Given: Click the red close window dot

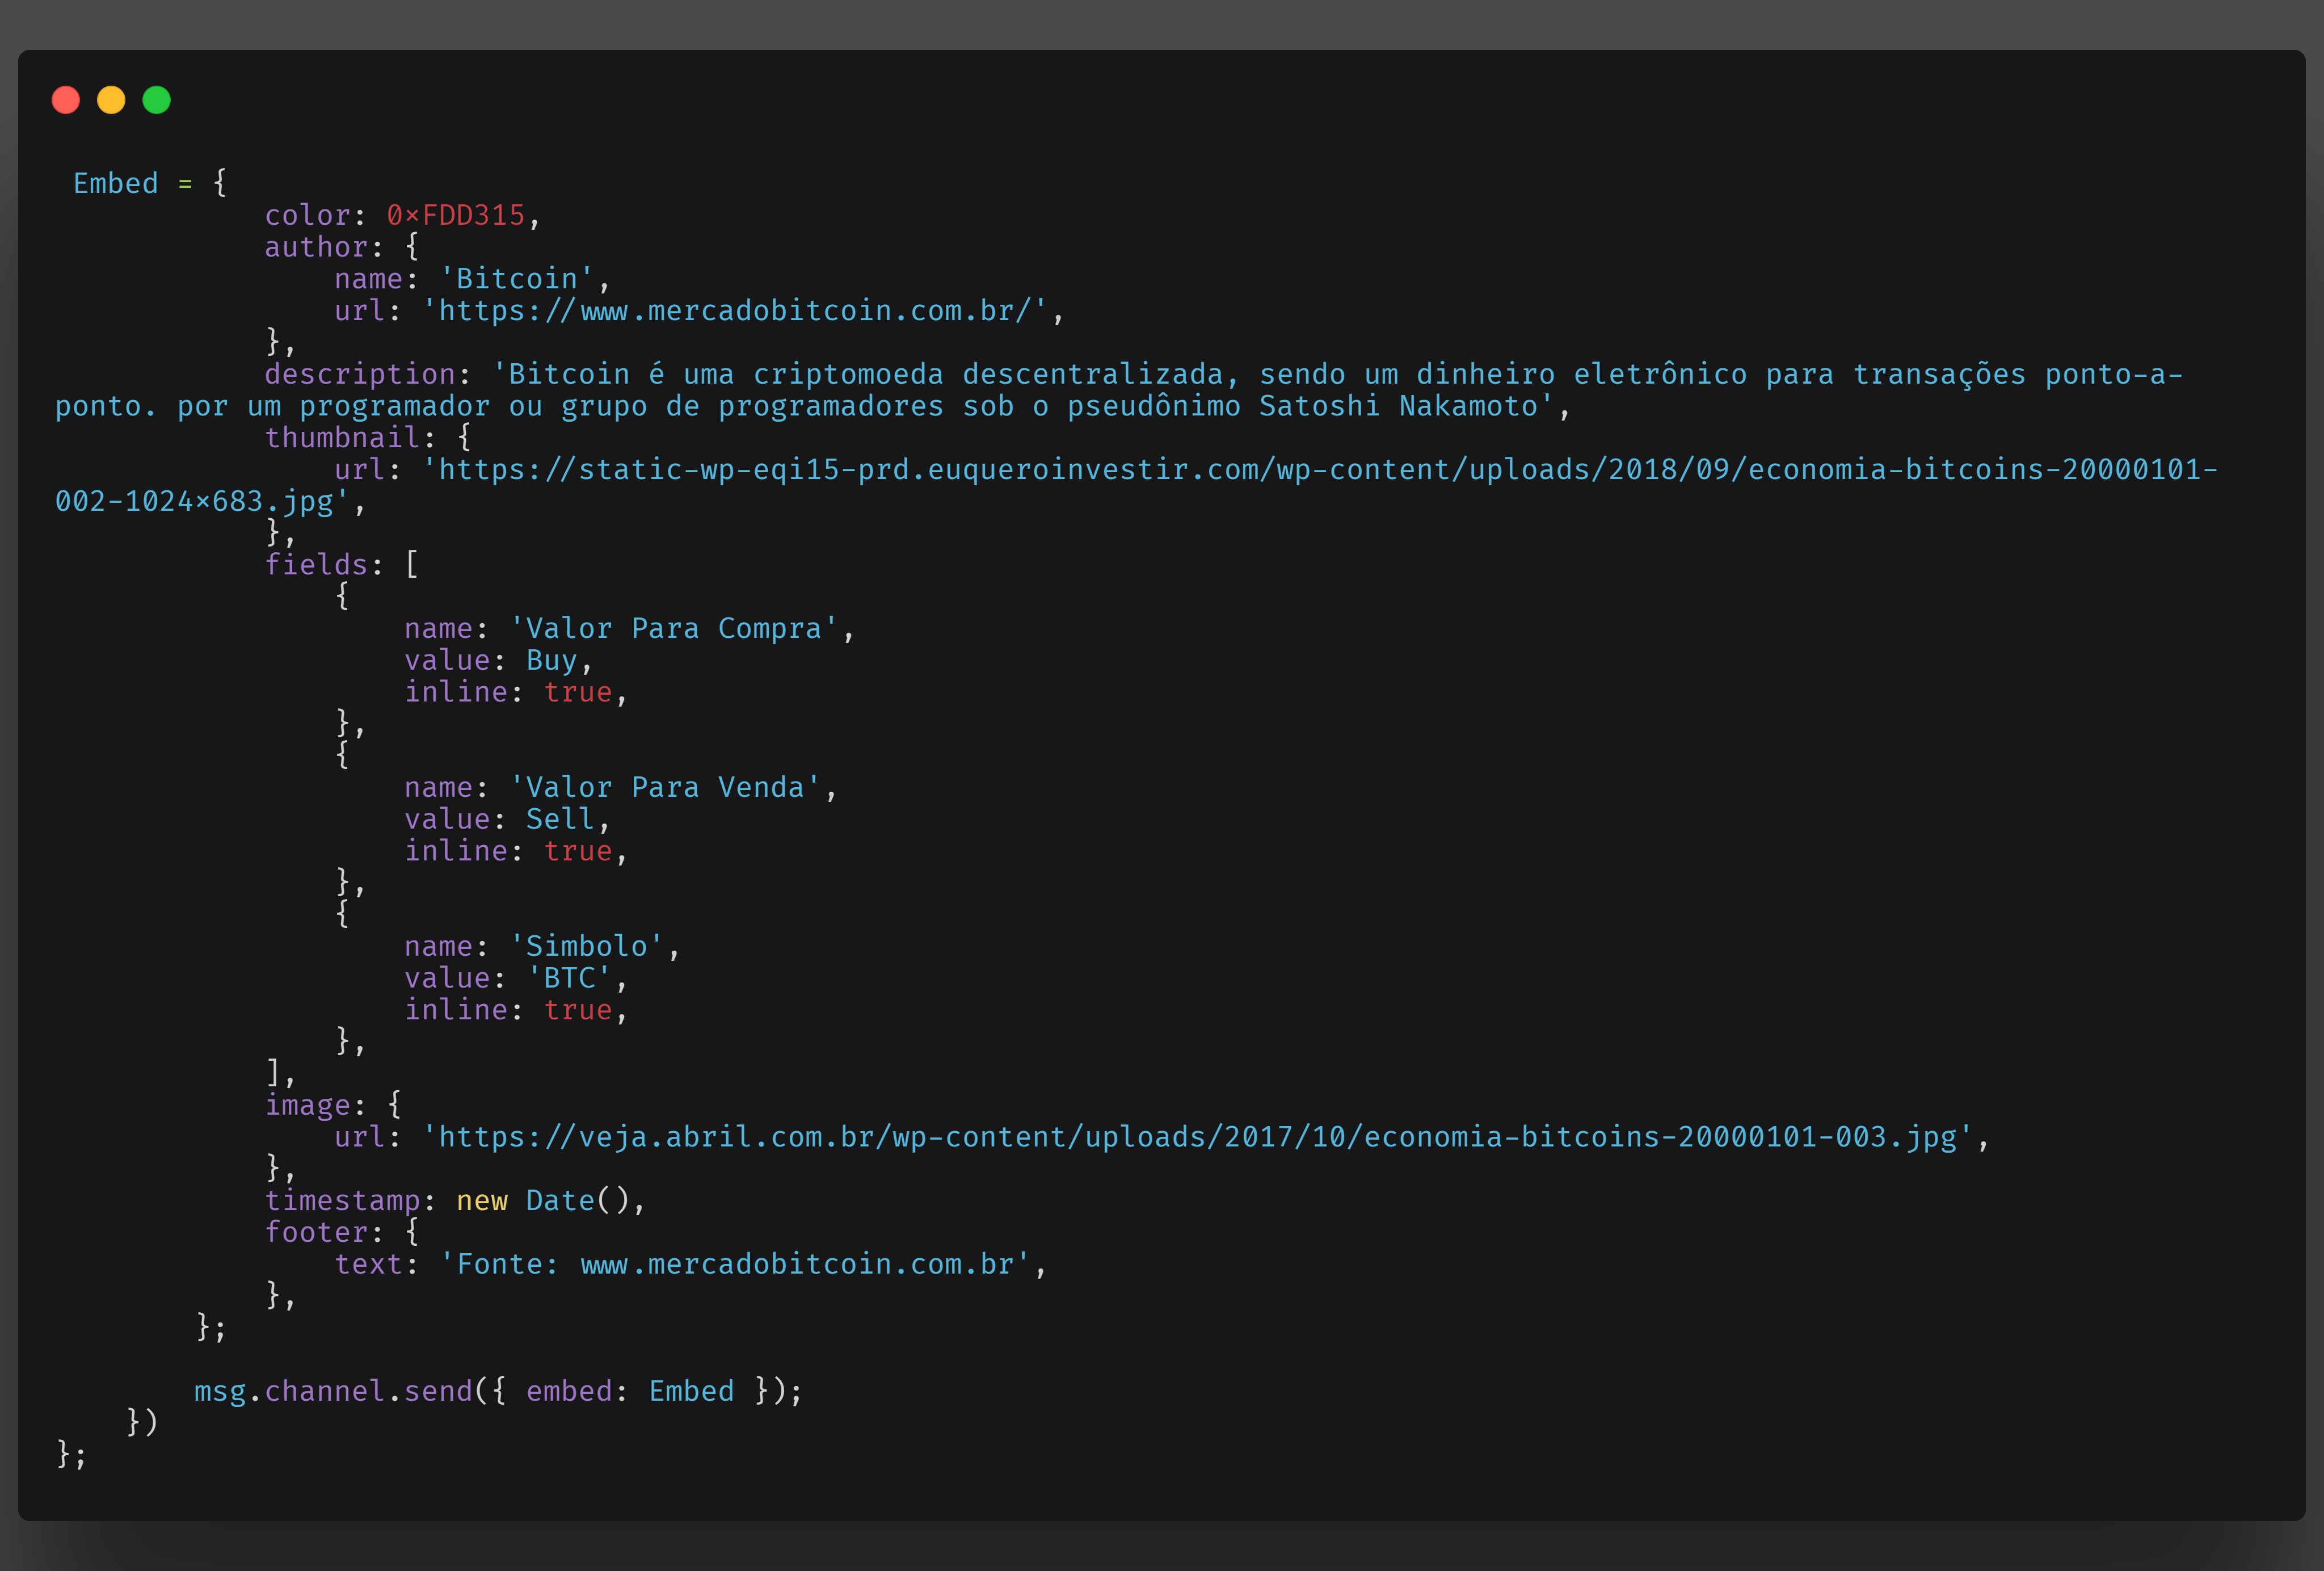Looking at the screenshot, I should pos(66,100).
